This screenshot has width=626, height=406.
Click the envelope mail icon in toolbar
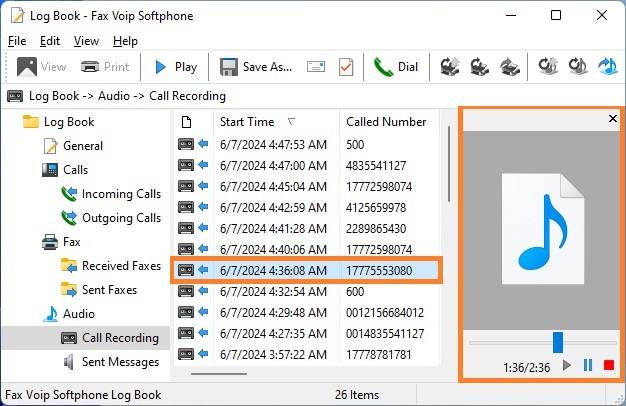pyautogui.click(x=316, y=67)
